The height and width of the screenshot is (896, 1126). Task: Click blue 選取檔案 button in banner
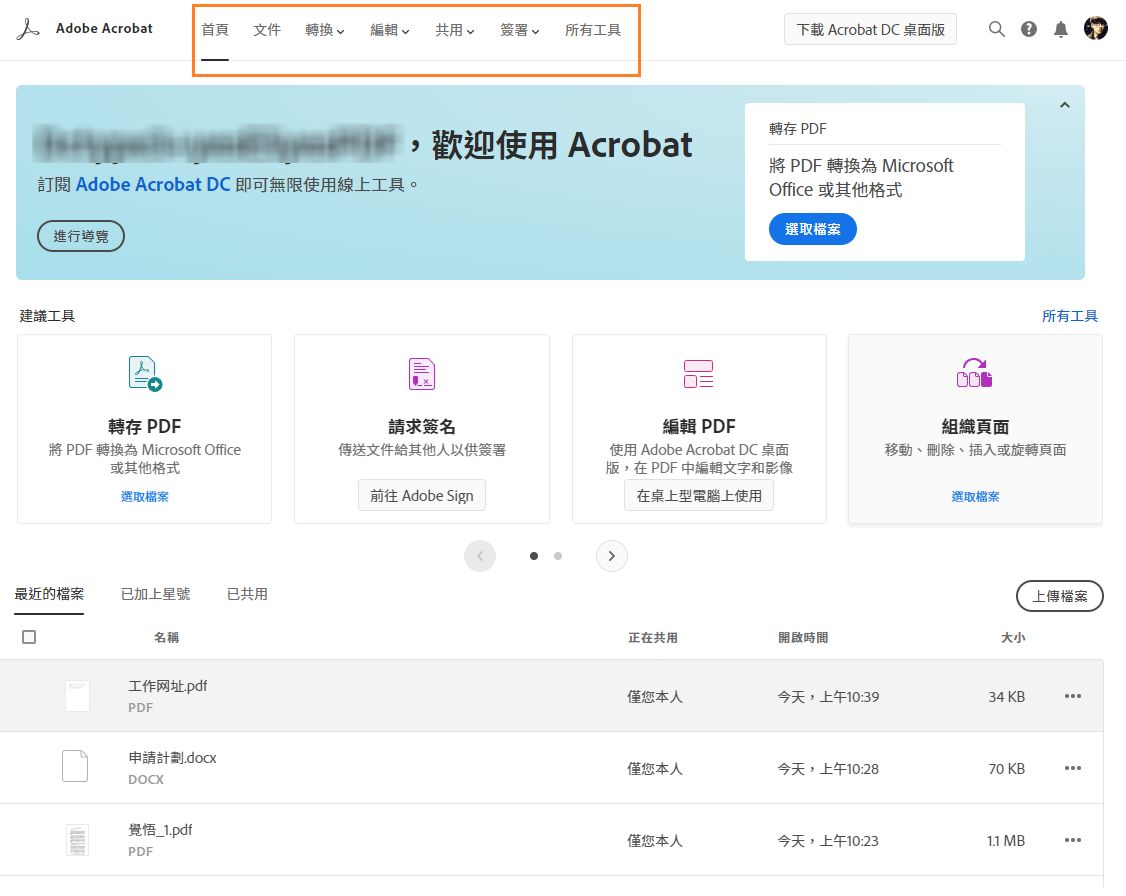point(812,229)
